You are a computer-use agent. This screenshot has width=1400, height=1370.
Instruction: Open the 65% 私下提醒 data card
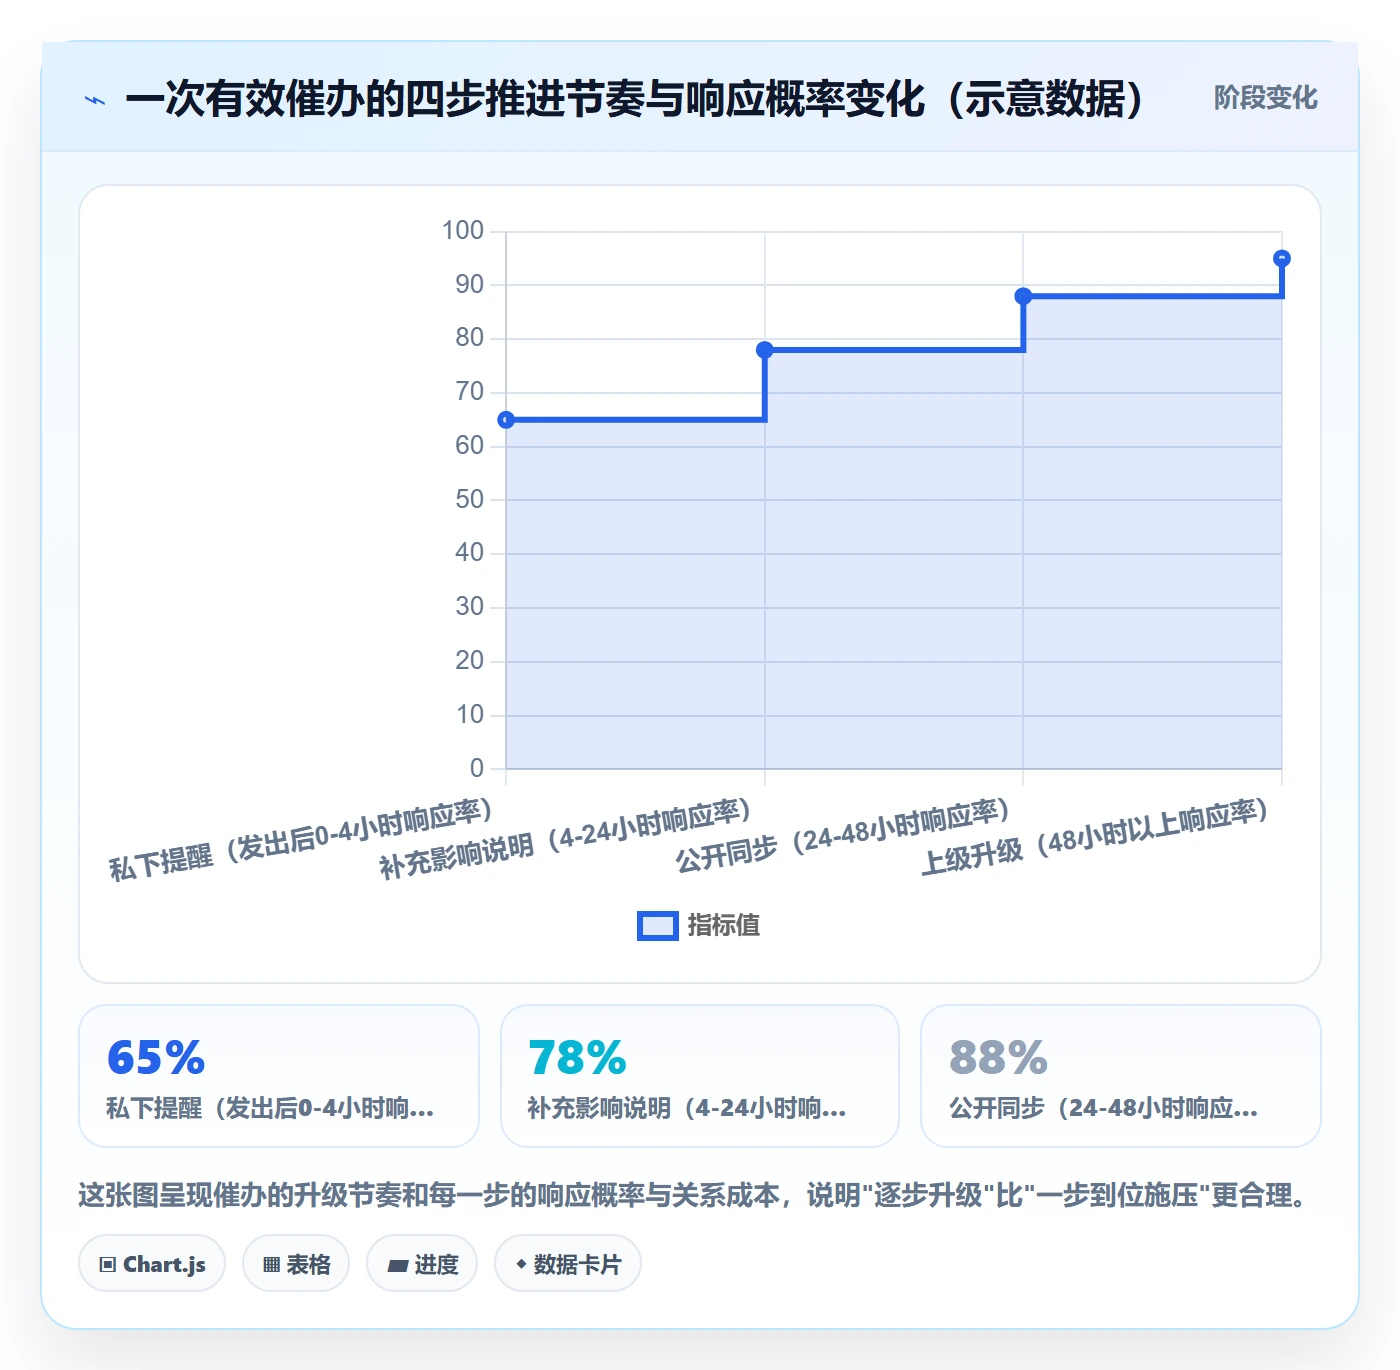coord(279,1076)
